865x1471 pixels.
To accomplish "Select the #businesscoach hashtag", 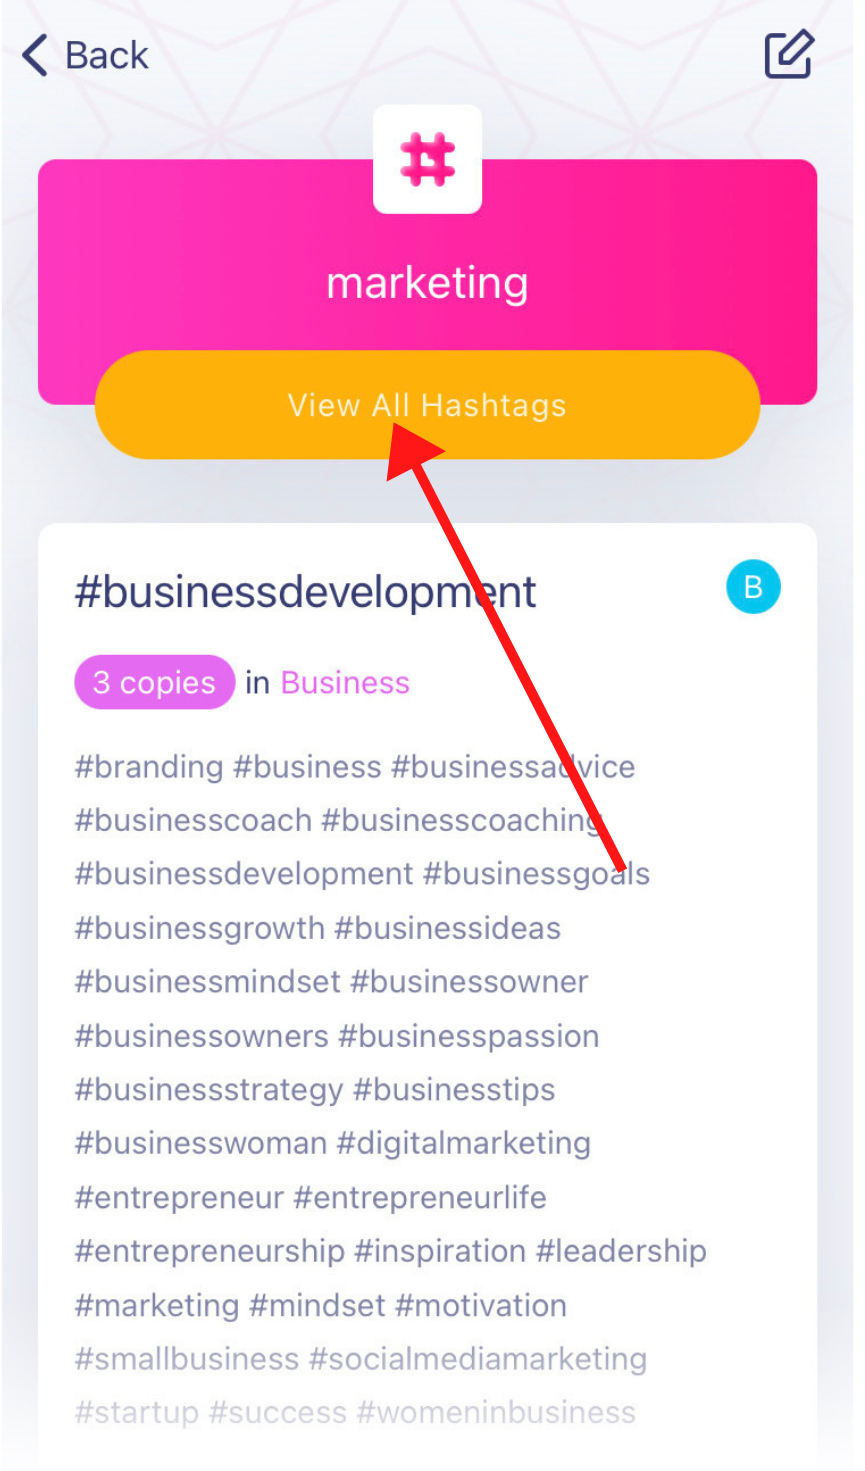I will pyautogui.click(x=194, y=820).
